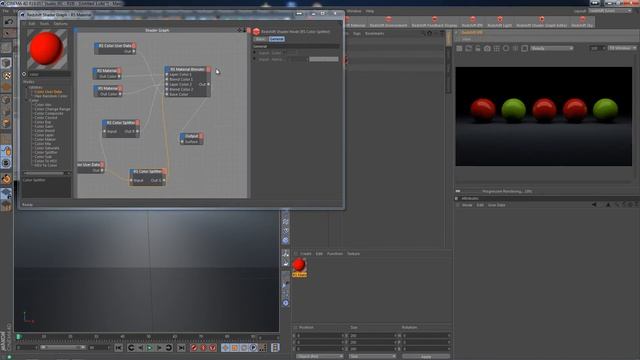Click the first icon in the IPR toolbar
This screenshot has width=640, height=360.
click(x=459, y=49)
